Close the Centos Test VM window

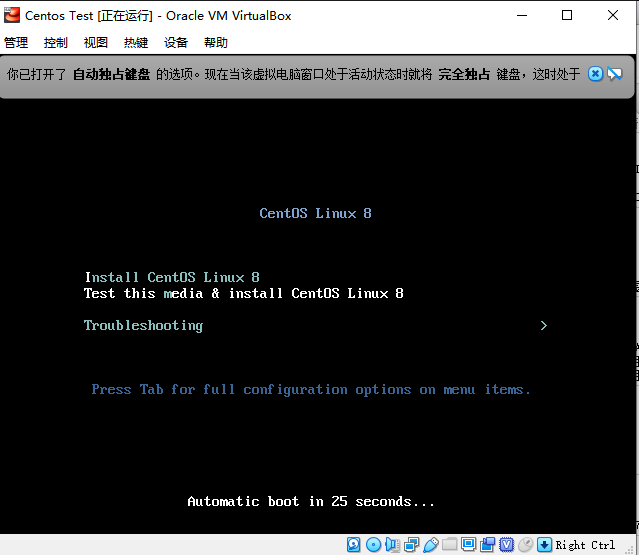(613, 15)
